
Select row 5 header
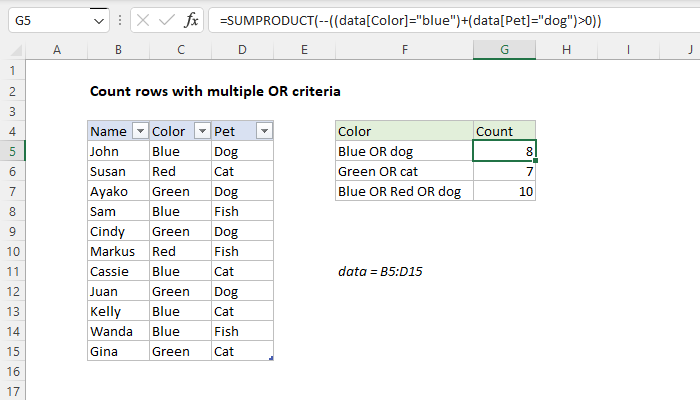(x=12, y=151)
